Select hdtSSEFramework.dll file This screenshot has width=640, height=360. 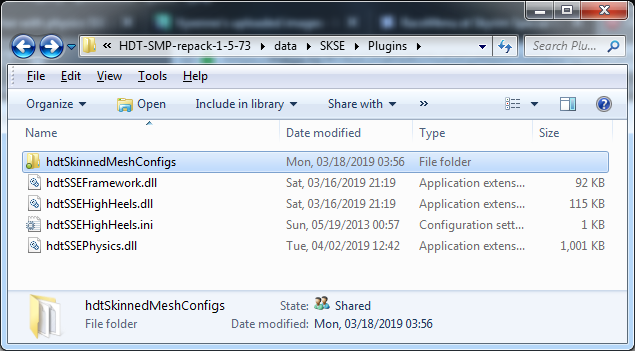point(102,183)
